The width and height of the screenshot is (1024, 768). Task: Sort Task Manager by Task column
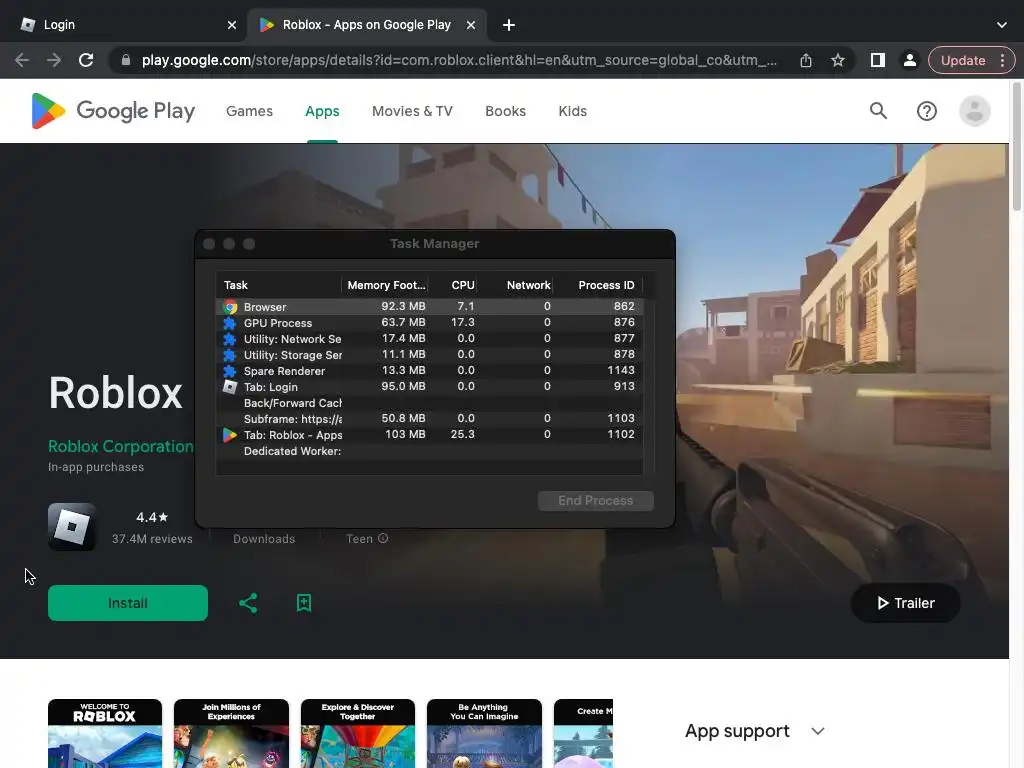pyautogui.click(x=278, y=285)
